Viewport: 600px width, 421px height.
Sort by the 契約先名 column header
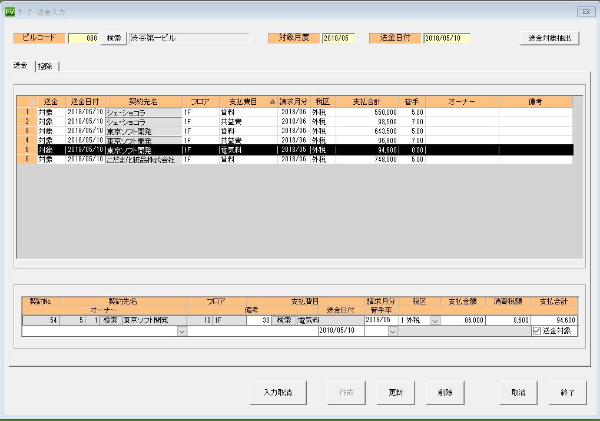pyautogui.click(x=143, y=102)
